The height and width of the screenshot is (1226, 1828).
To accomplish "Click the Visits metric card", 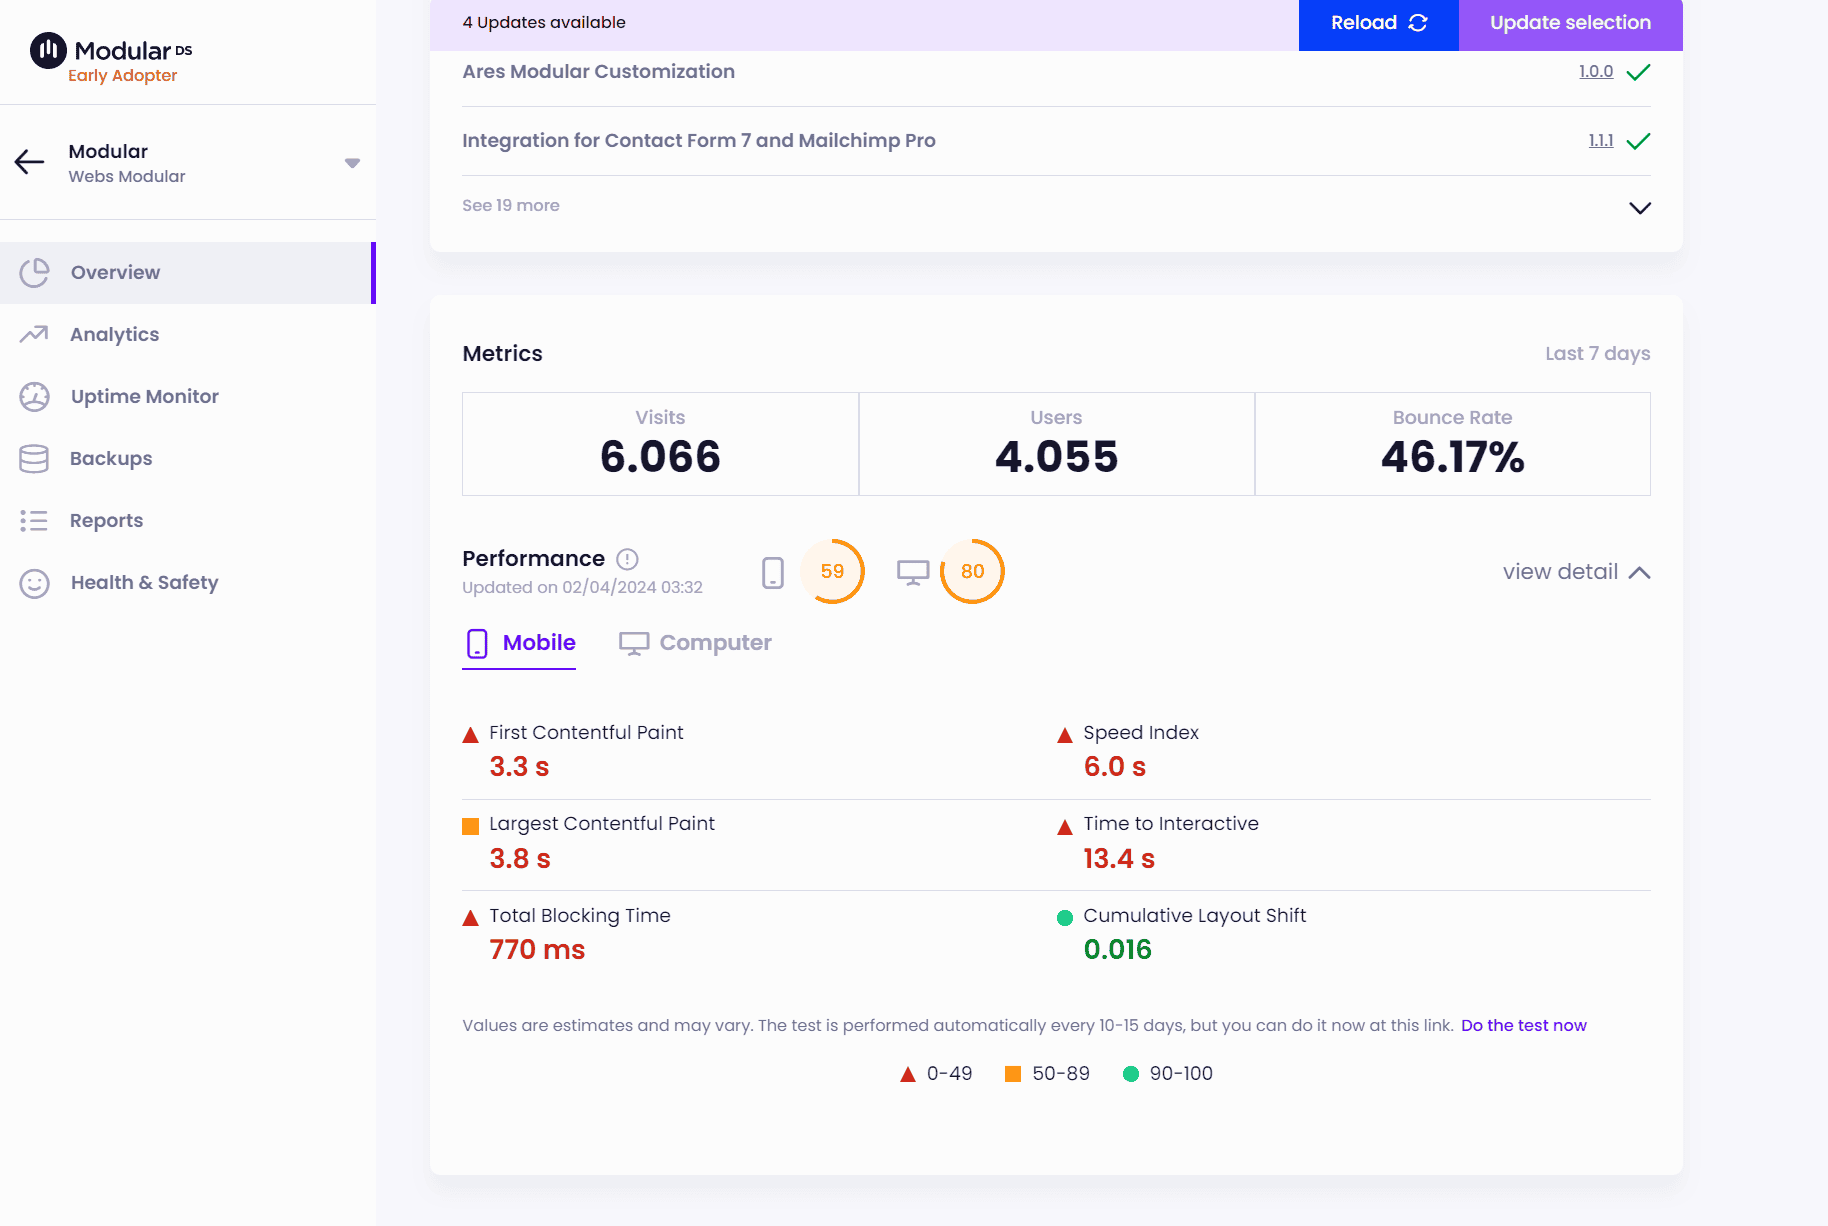I will tap(660, 444).
